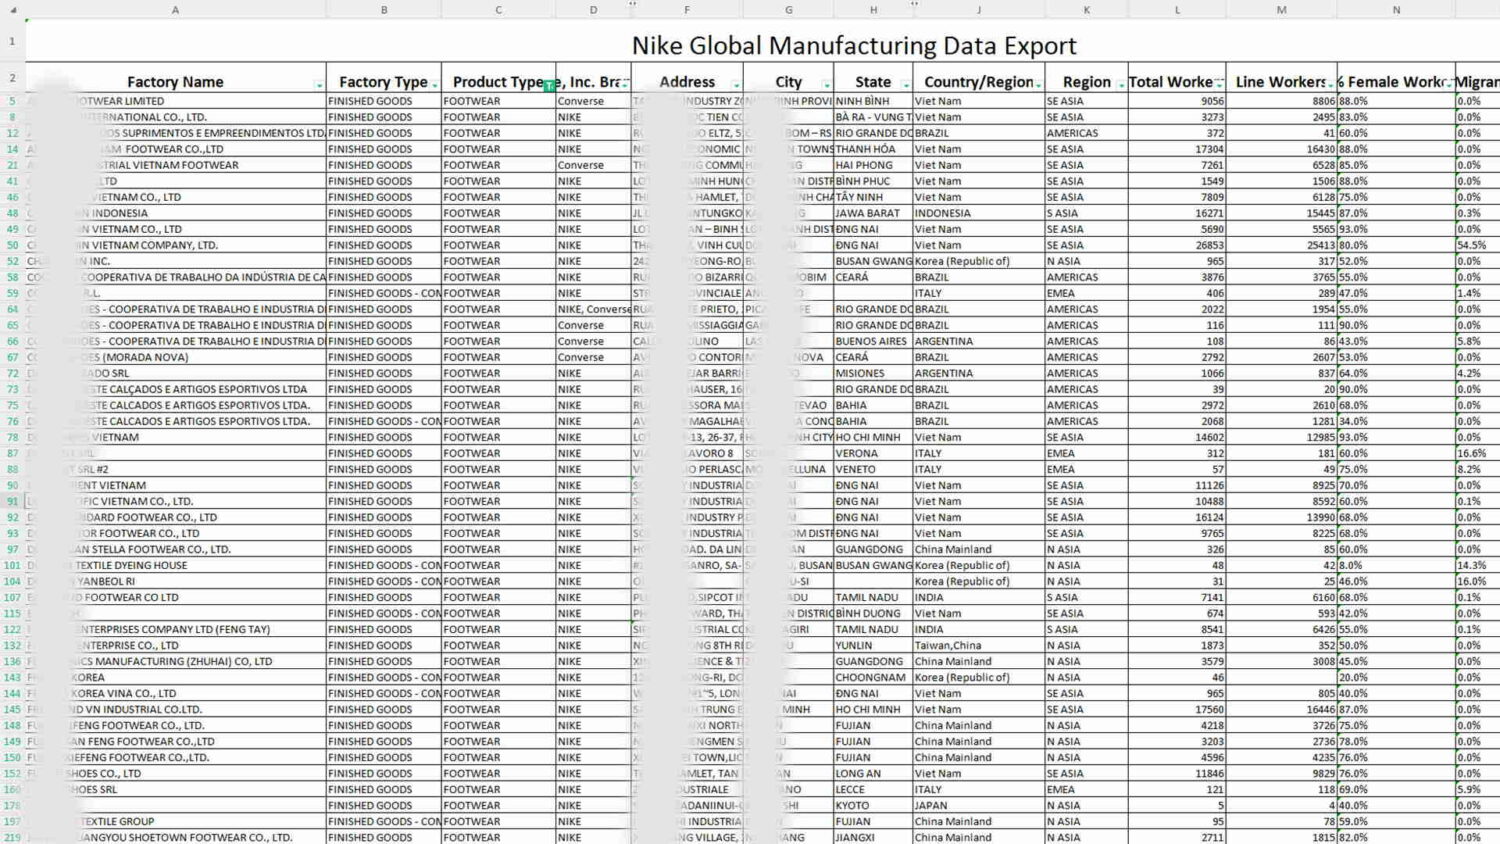This screenshot has width=1500, height=844.
Task: Open the Inc. Brand column filter dropdown
Action: (626, 85)
